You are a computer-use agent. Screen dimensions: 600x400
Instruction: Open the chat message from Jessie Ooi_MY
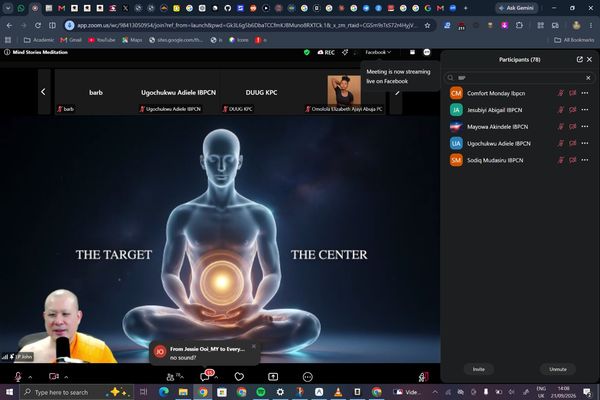click(x=204, y=353)
